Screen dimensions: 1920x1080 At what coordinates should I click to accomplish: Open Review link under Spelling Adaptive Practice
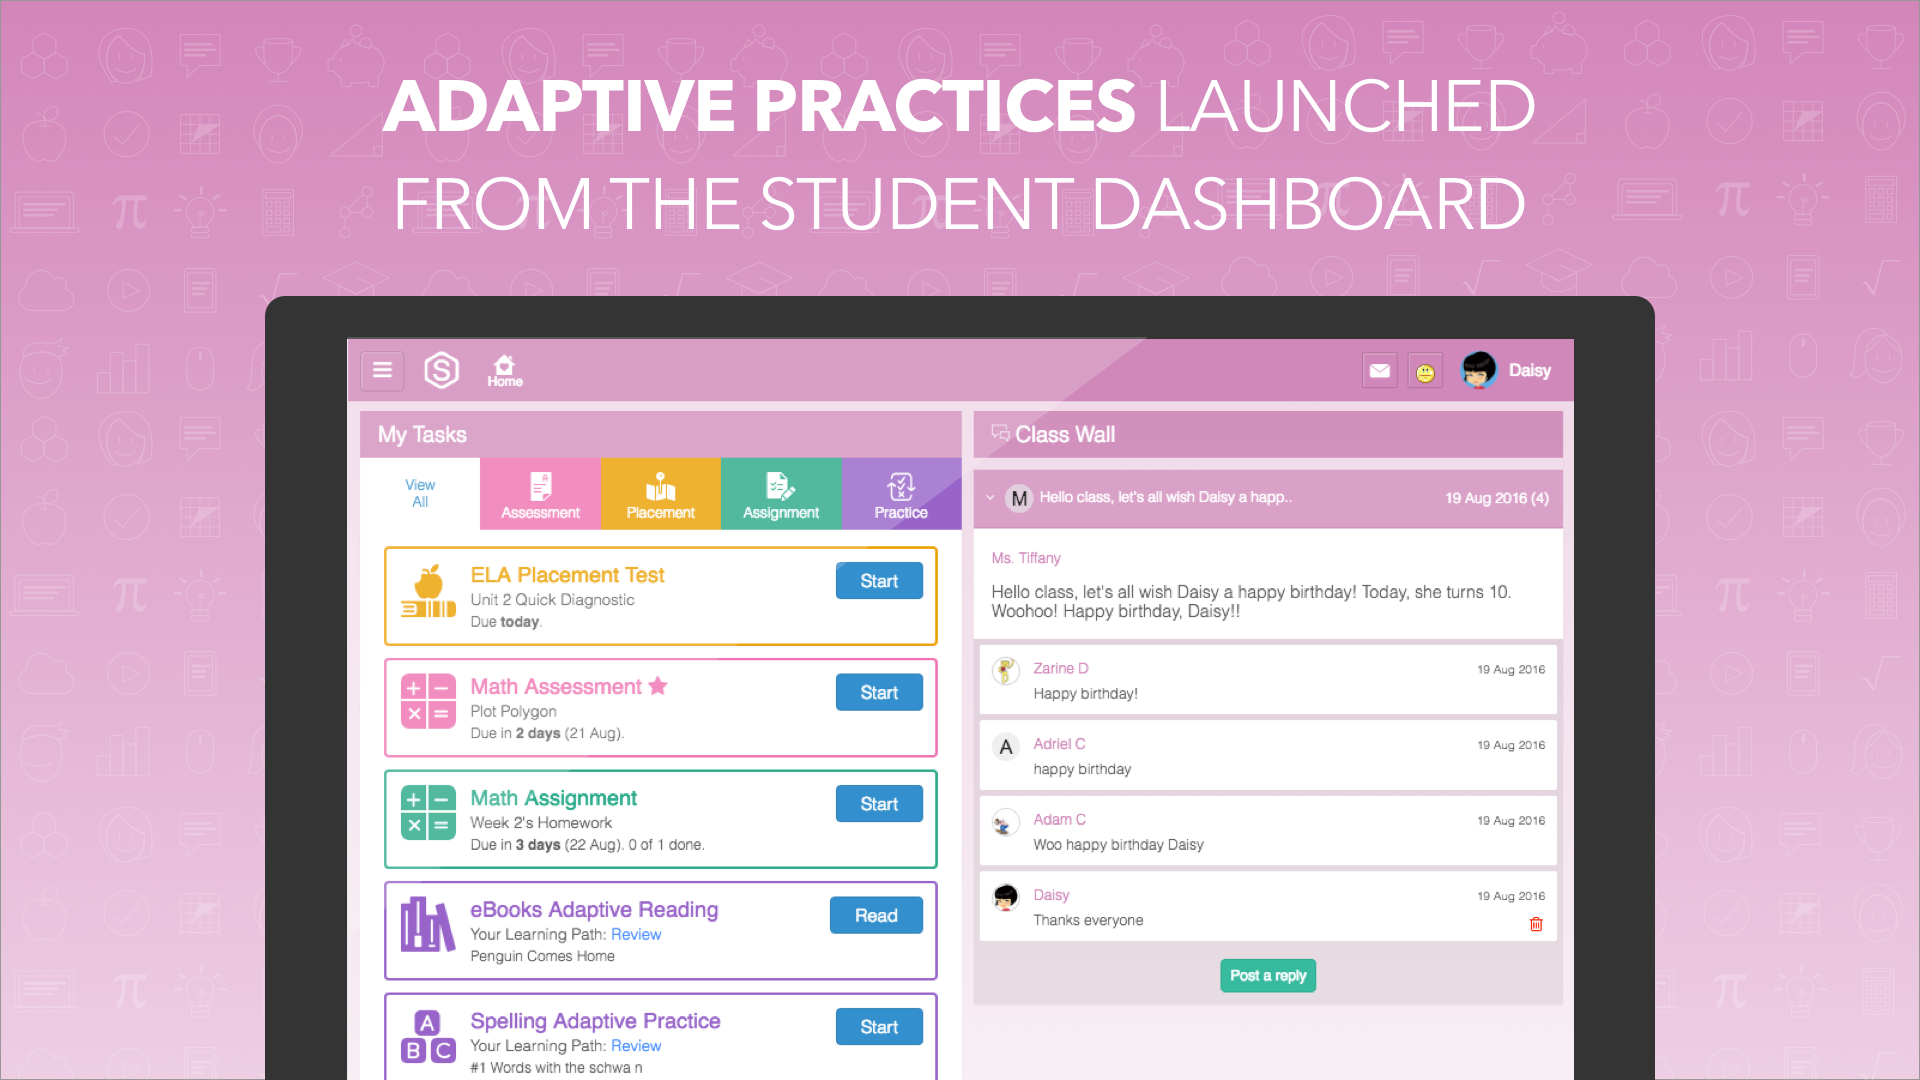coord(636,1046)
